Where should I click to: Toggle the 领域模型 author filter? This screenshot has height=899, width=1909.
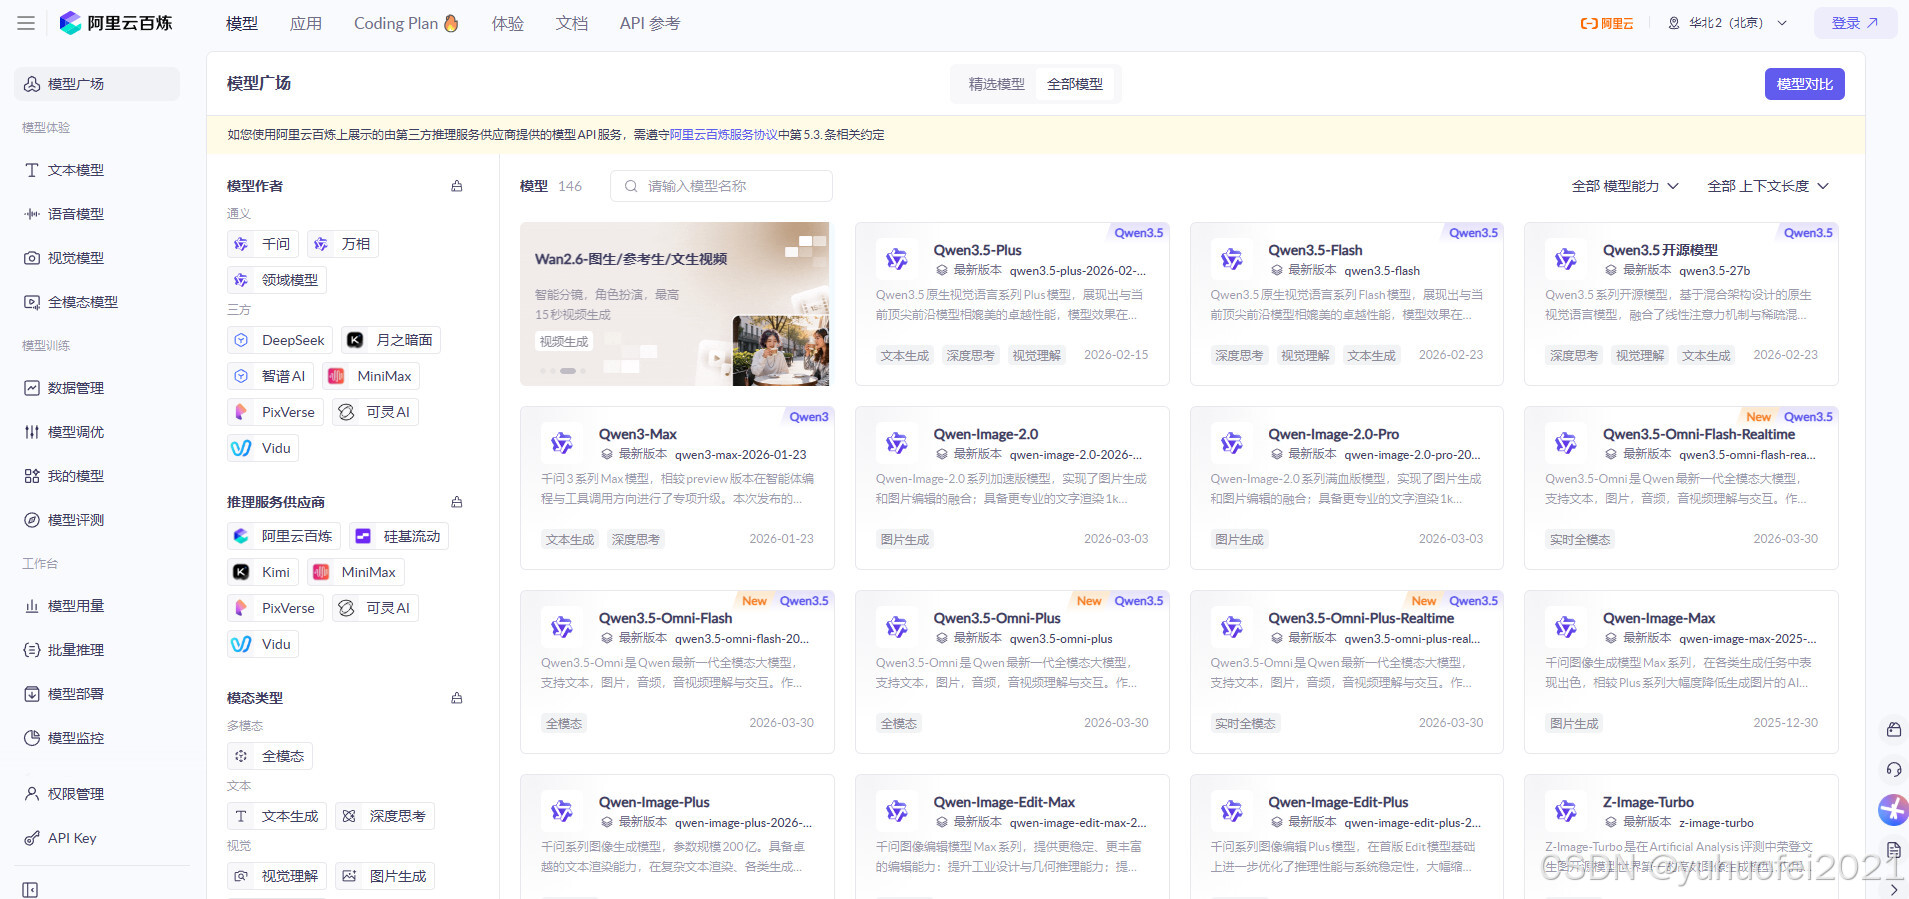(277, 280)
